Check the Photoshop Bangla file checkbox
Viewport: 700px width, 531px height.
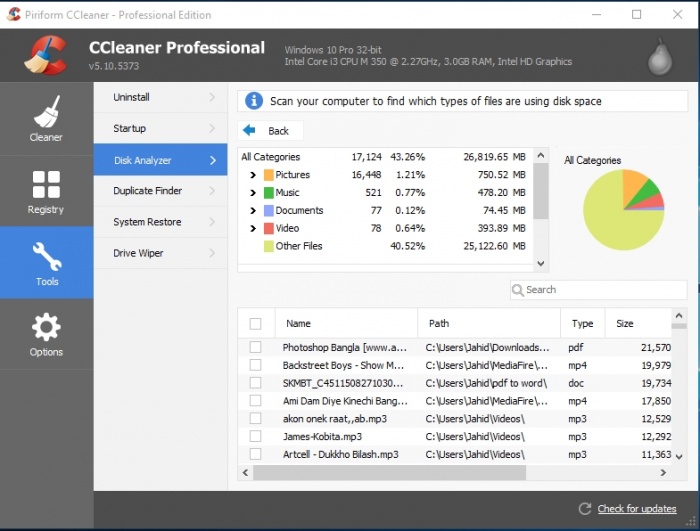tap(255, 347)
